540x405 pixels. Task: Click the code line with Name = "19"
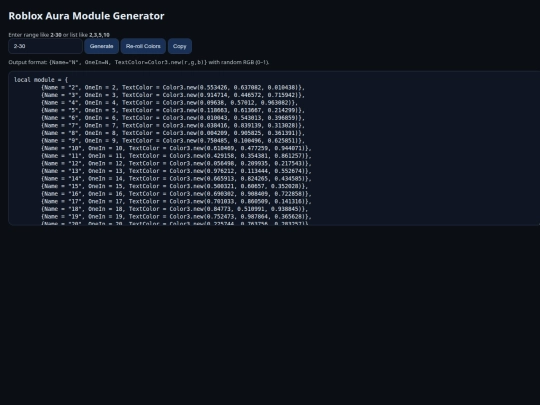pos(176,216)
